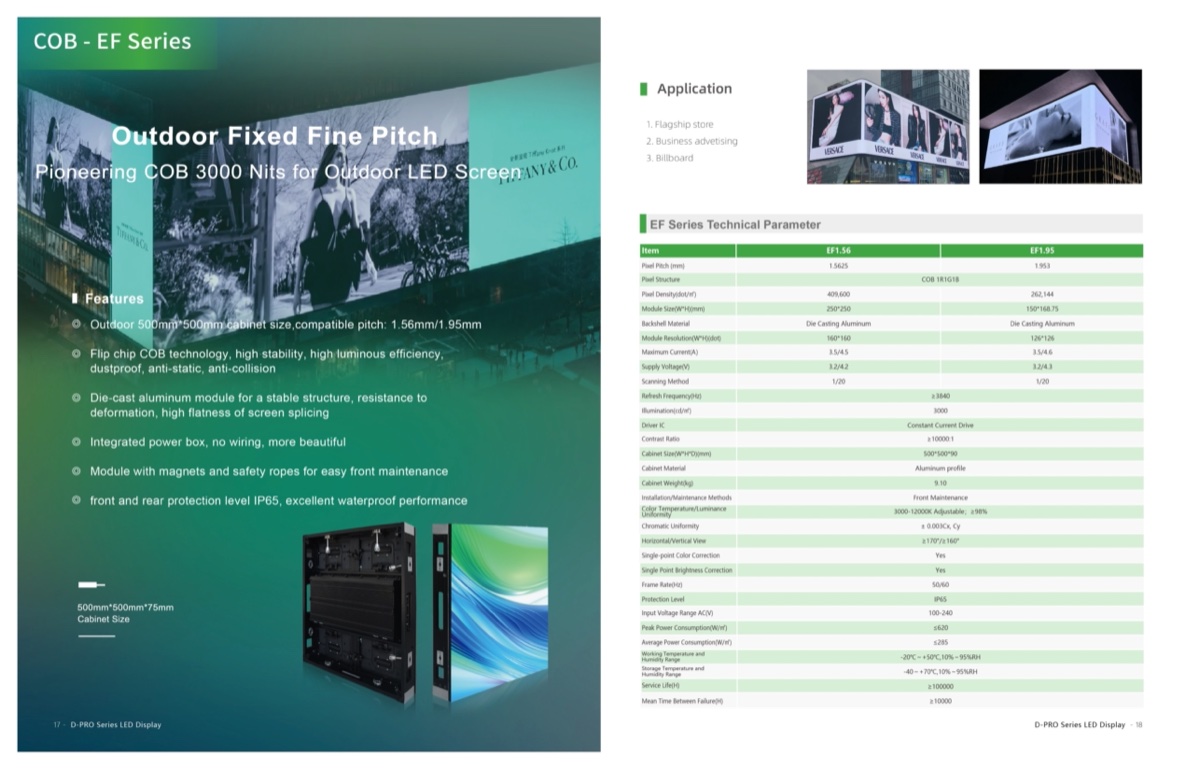
Task: Click the 'COB 1R1G1B' pixel structure value
Action: click(x=940, y=280)
